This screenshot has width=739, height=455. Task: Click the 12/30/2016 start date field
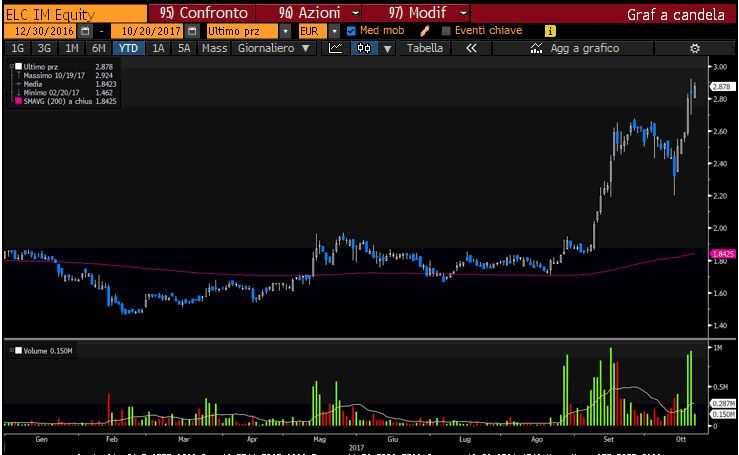point(41,31)
